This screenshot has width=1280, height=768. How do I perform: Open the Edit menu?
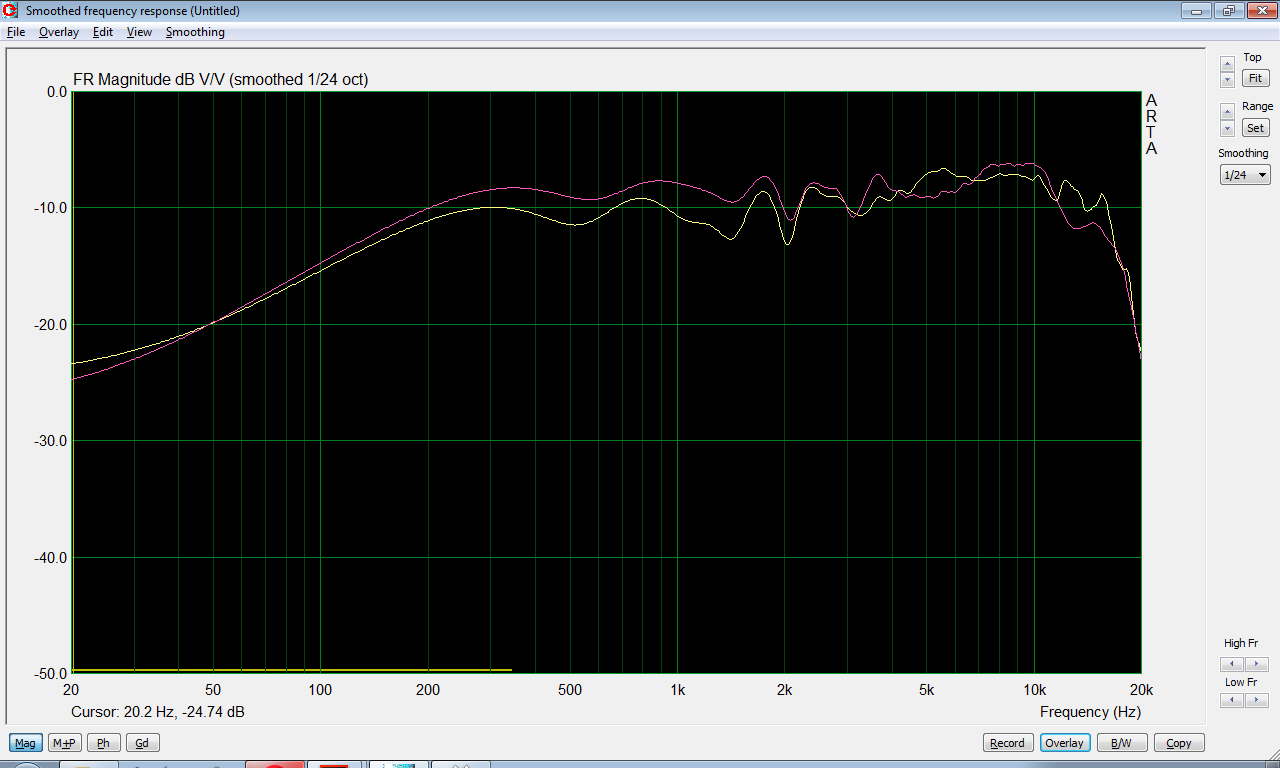pyautogui.click(x=103, y=32)
